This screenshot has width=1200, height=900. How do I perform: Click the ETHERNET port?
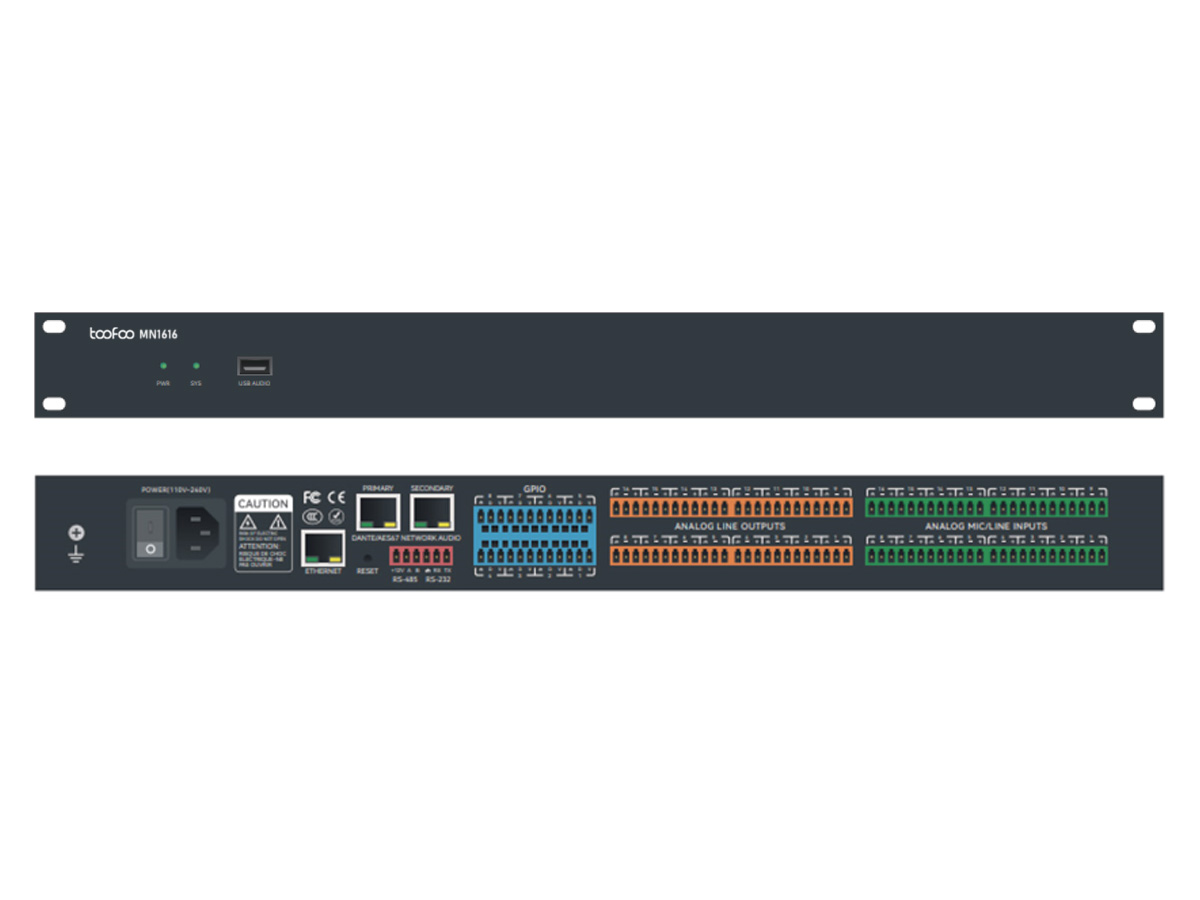pos(323,548)
